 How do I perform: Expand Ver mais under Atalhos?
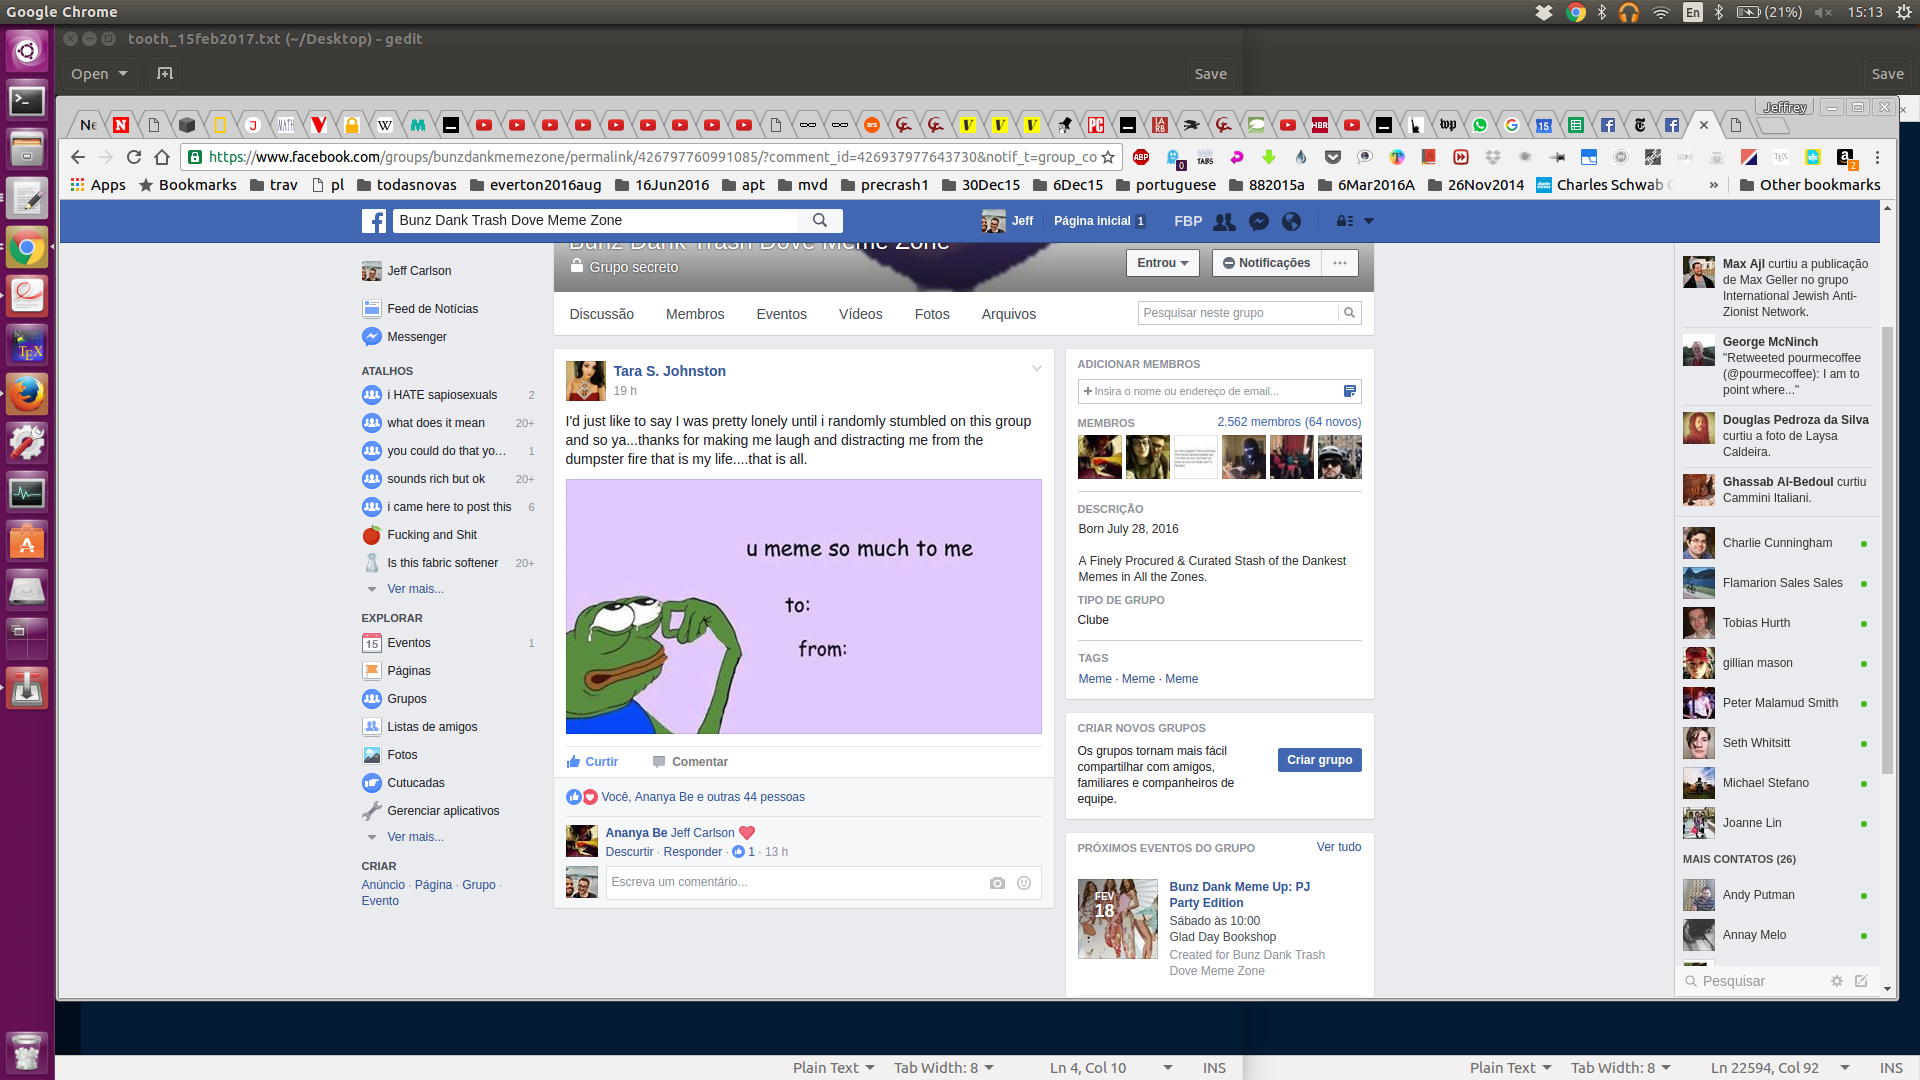415,589
